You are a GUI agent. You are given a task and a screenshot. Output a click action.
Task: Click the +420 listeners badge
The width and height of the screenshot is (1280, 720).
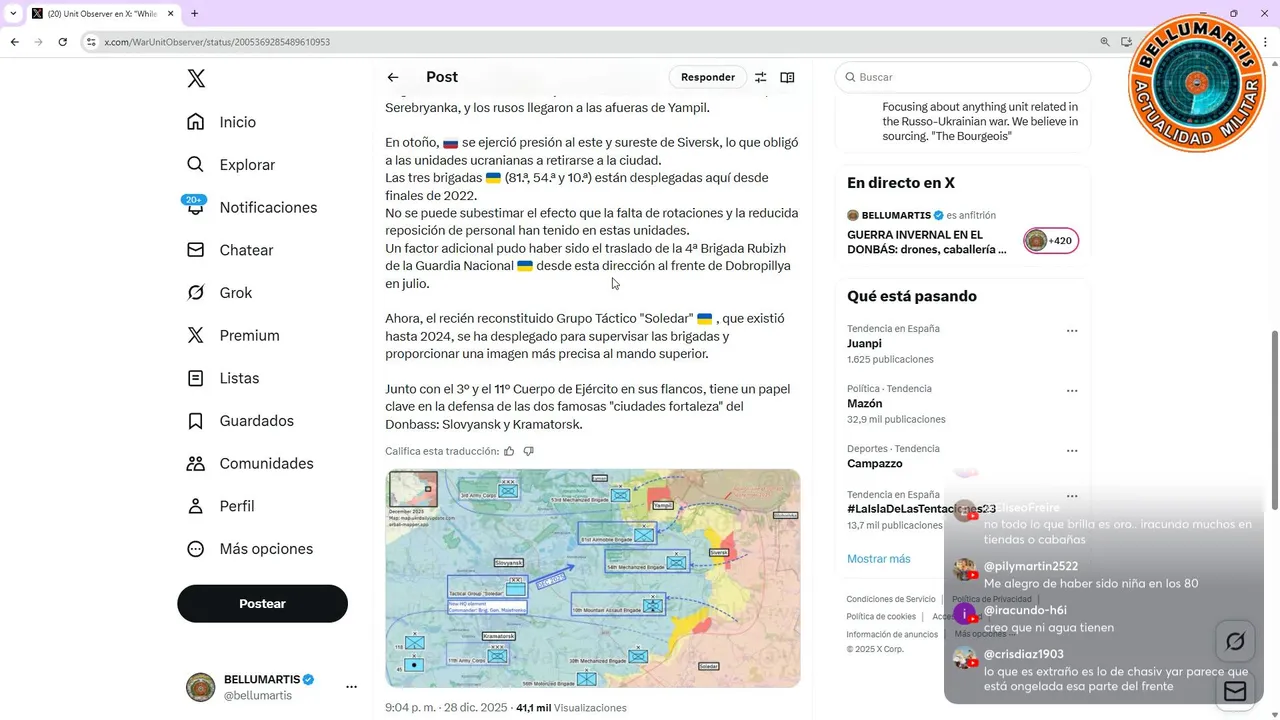[1051, 241]
